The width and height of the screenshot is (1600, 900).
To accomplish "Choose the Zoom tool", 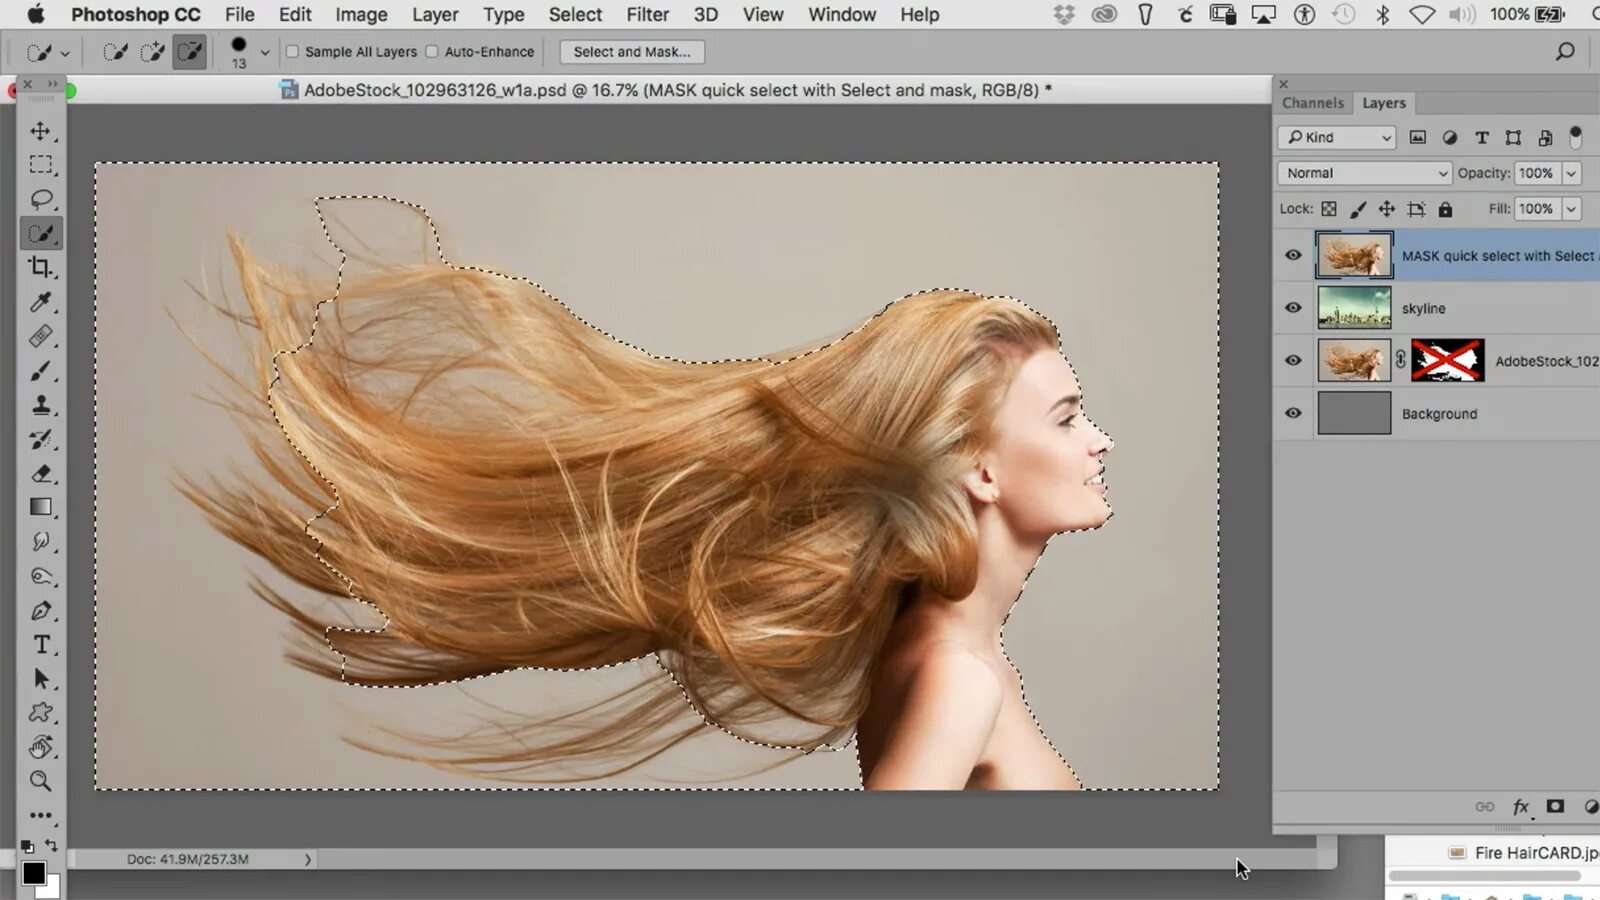I will point(41,781).
